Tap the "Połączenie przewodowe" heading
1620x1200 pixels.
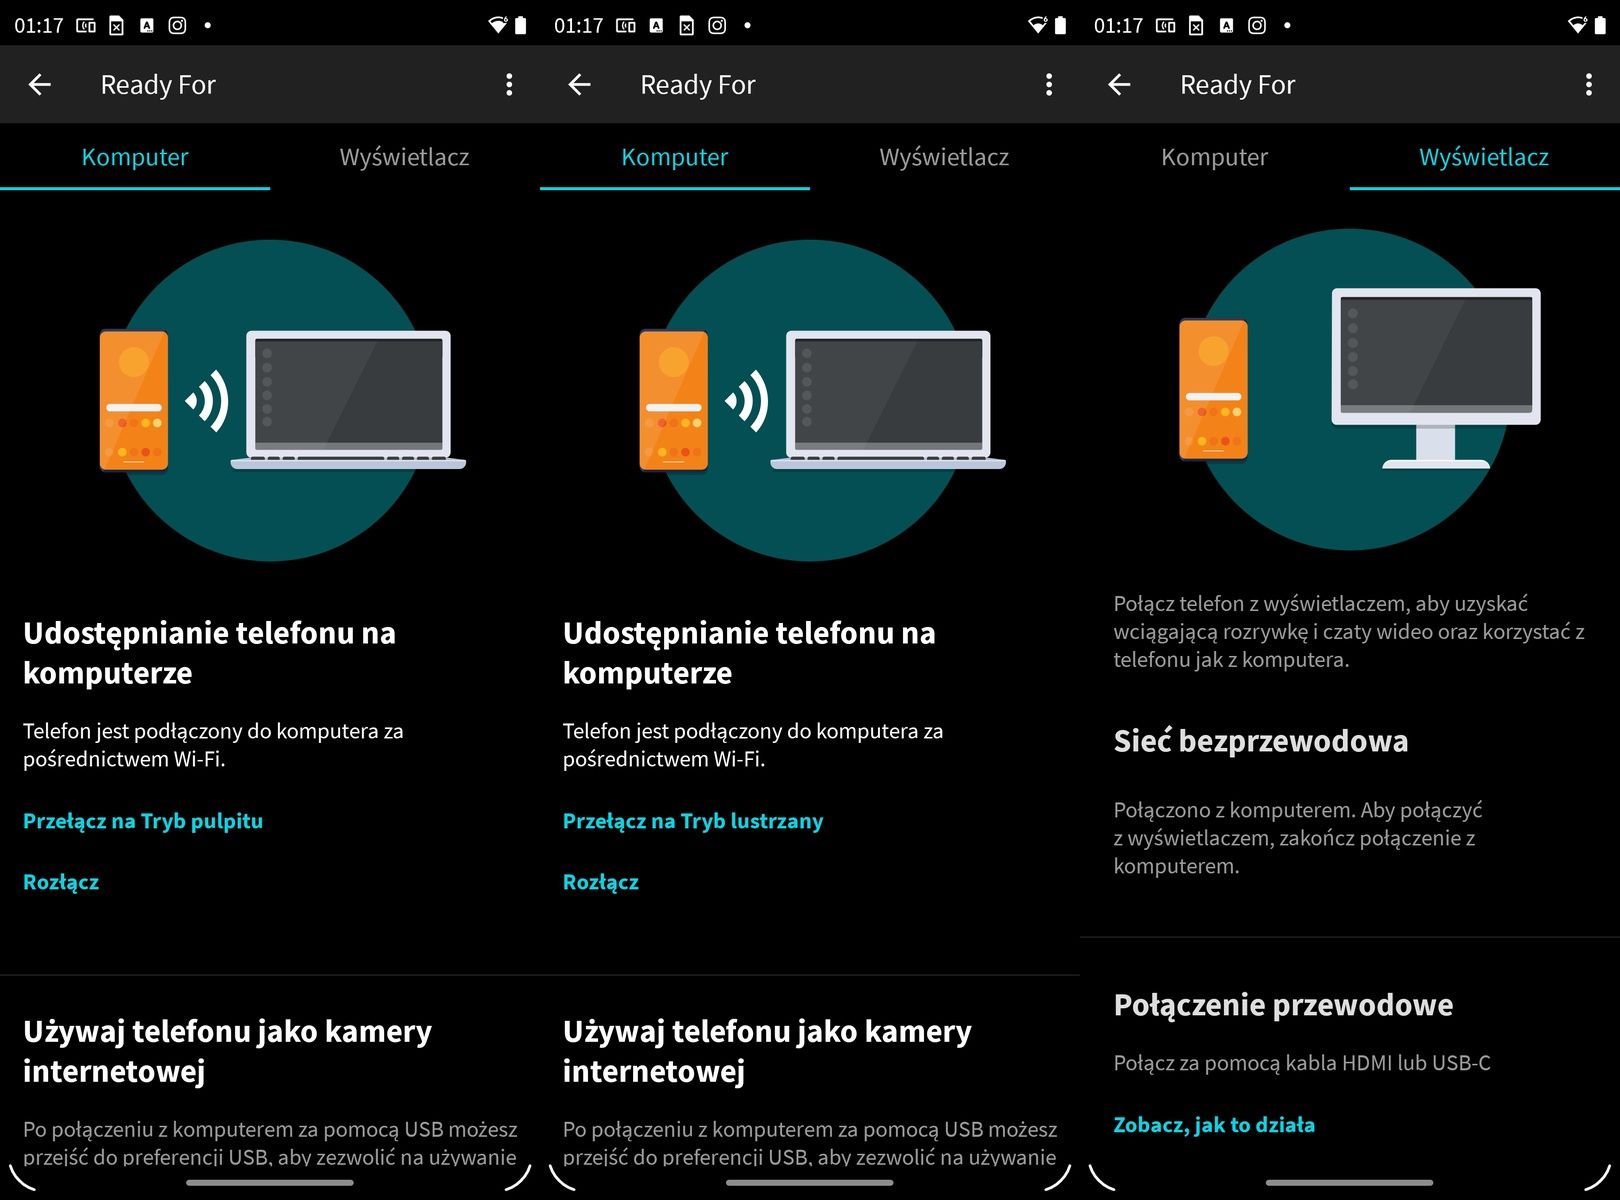coord(1283,1005)
